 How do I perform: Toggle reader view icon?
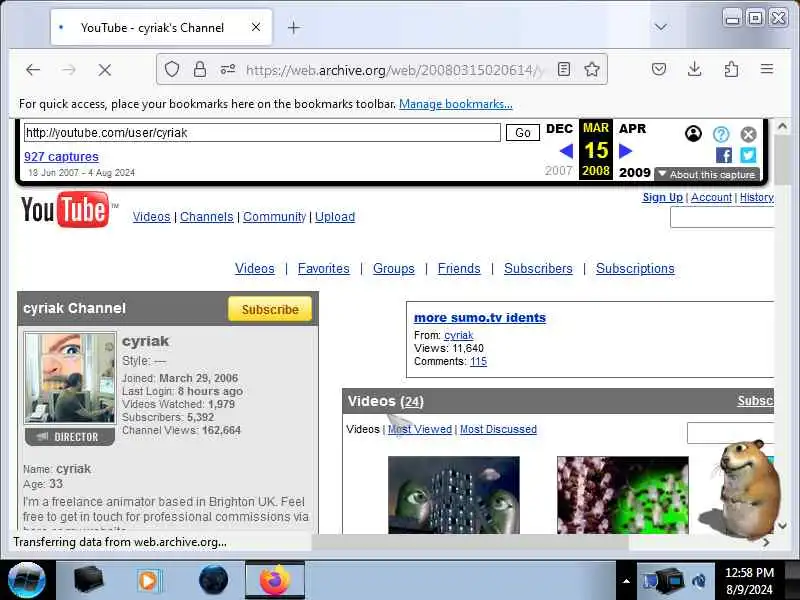564,69
